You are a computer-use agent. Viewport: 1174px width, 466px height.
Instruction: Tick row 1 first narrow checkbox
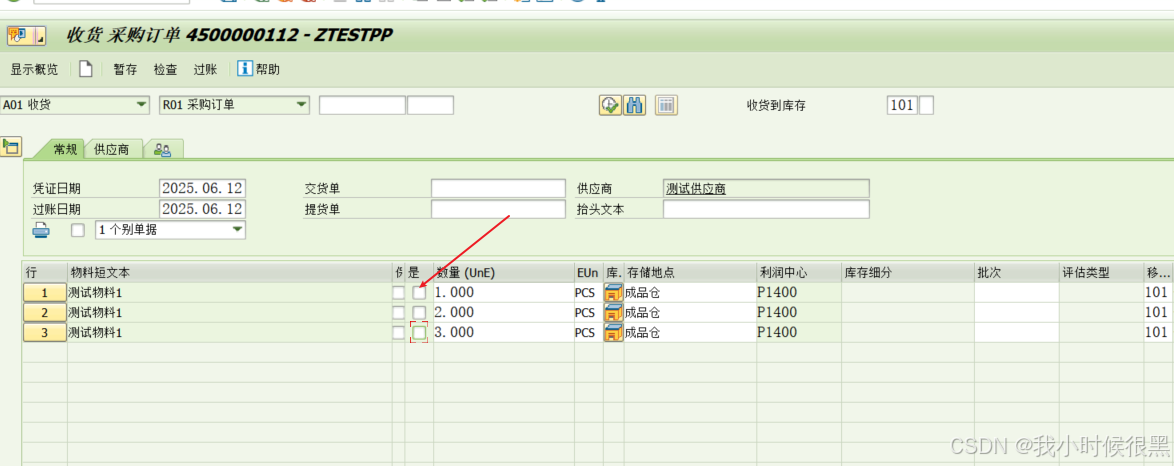click(398, 292)
